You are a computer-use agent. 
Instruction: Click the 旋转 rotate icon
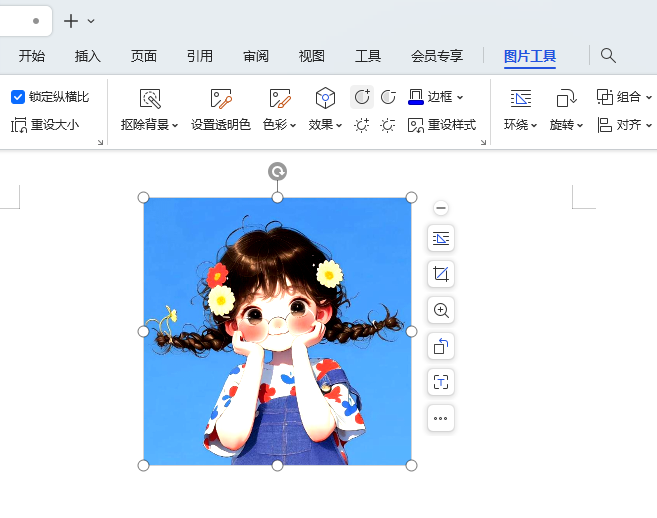[x=566, y=99]
